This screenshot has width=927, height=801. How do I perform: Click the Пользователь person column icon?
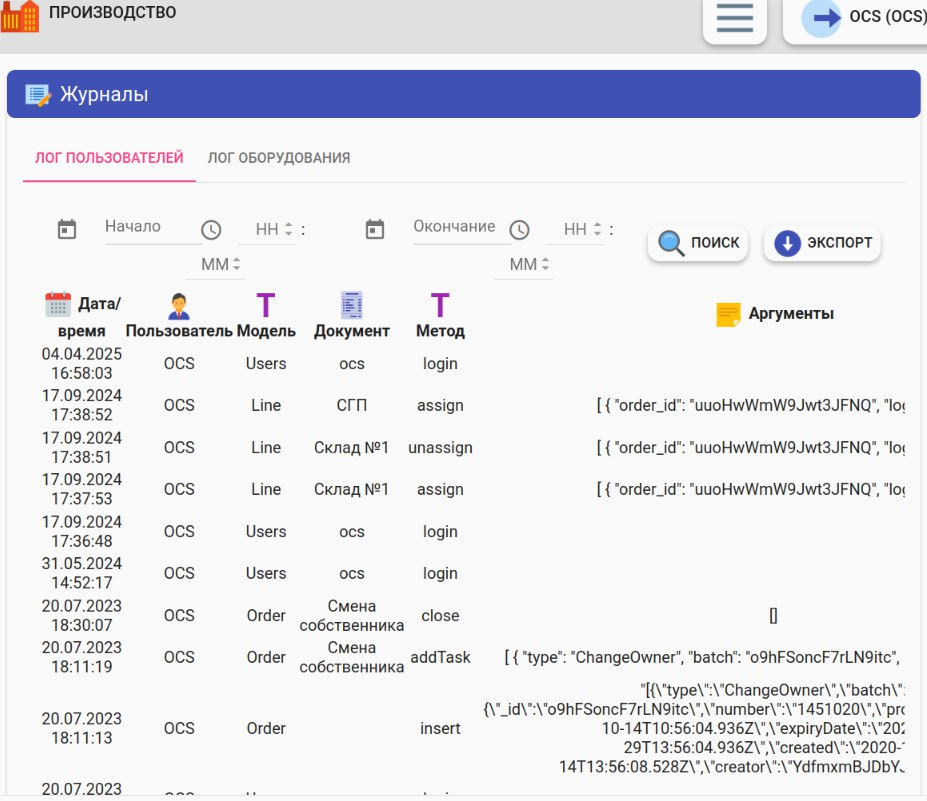point(179,306)
